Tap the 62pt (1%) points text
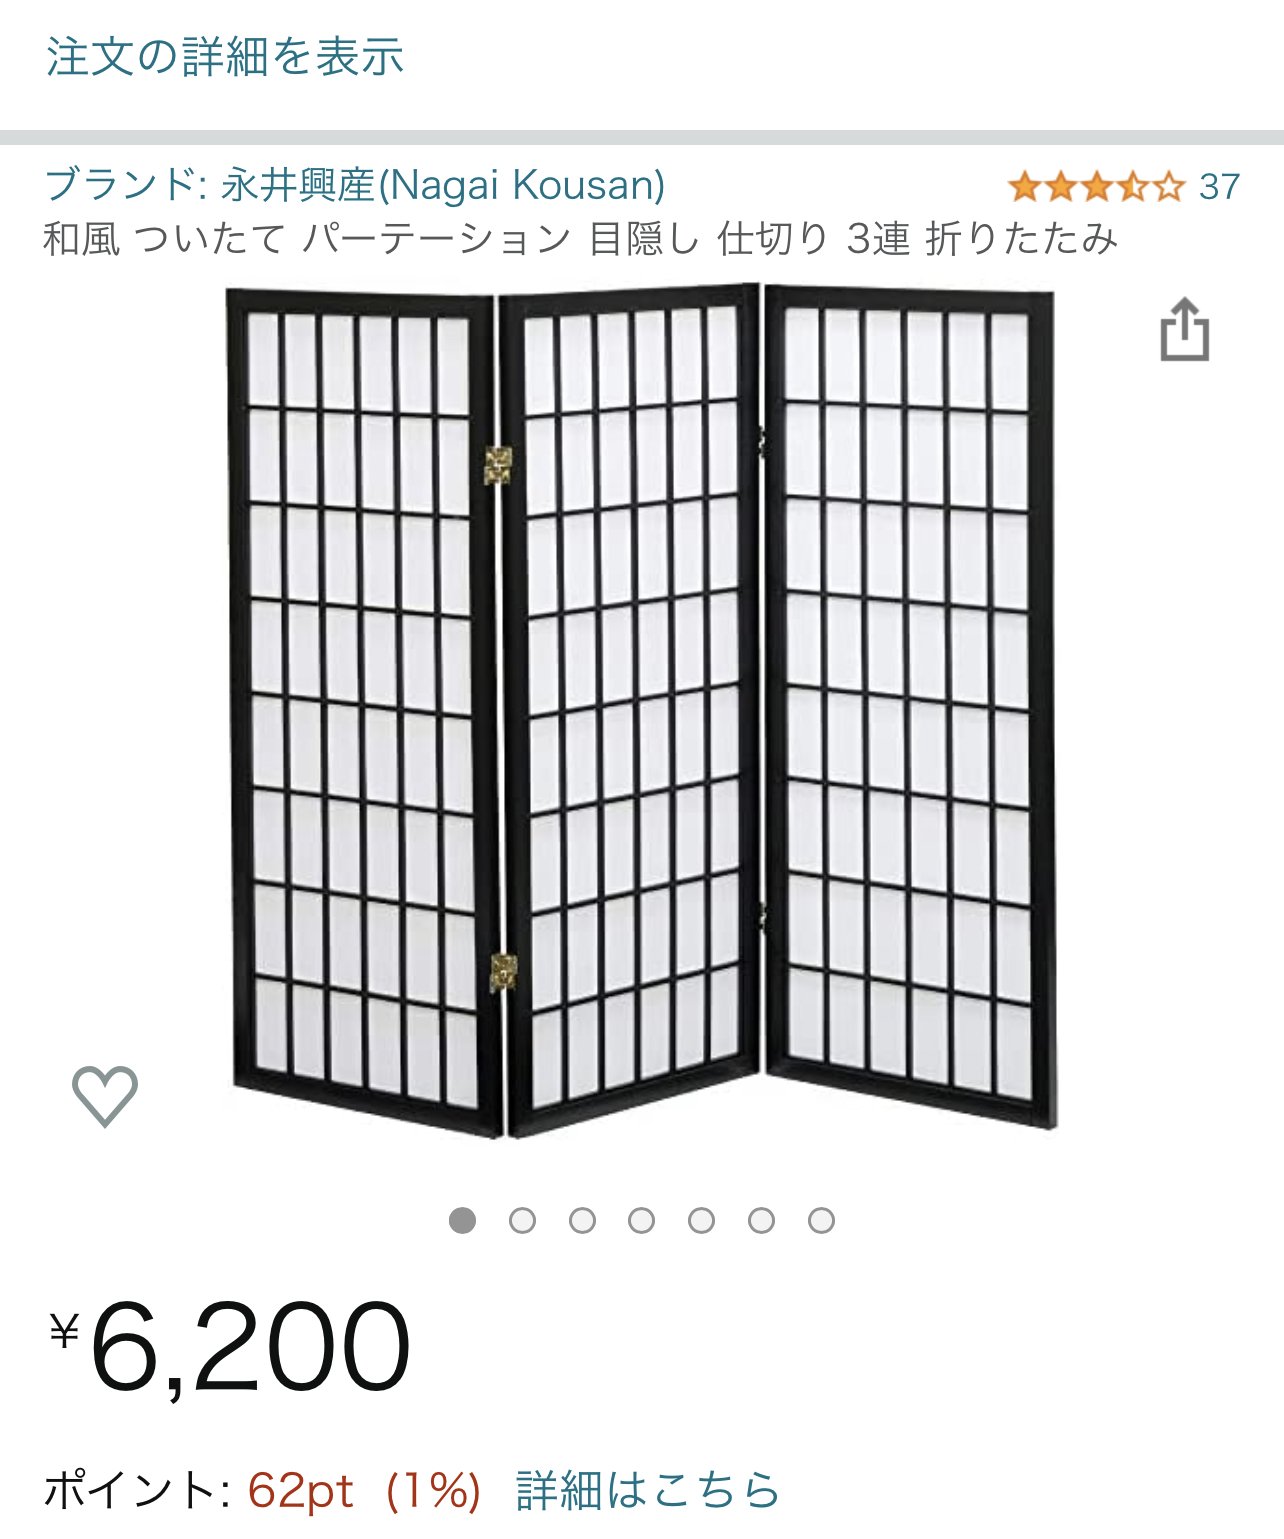This screenshot has width=1284, height=1539. [x=365, y=1490]
